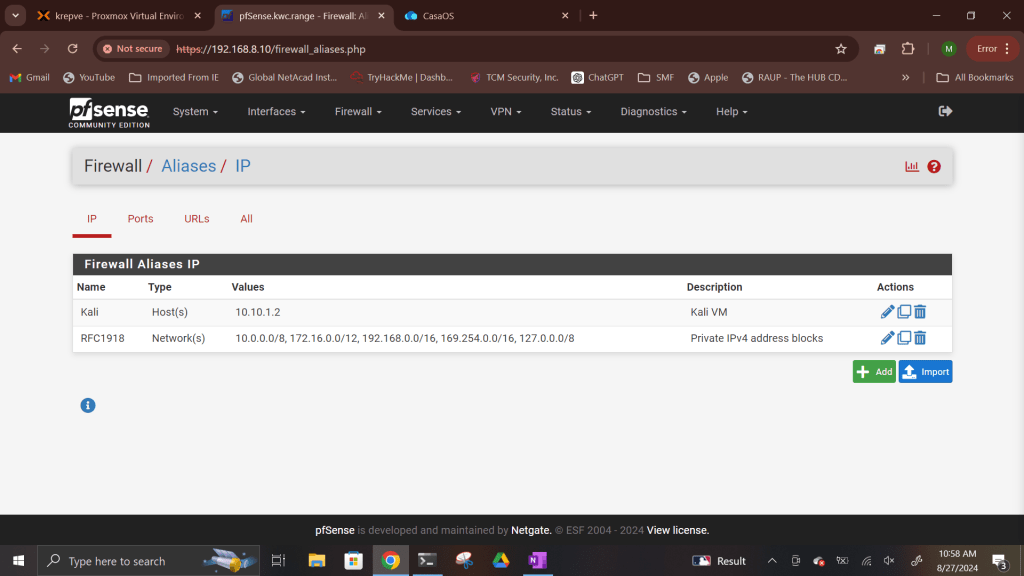Screen dimensions: 1024x576
Task: Open the Windows taskbar search box
Action: tap(130, 561)
